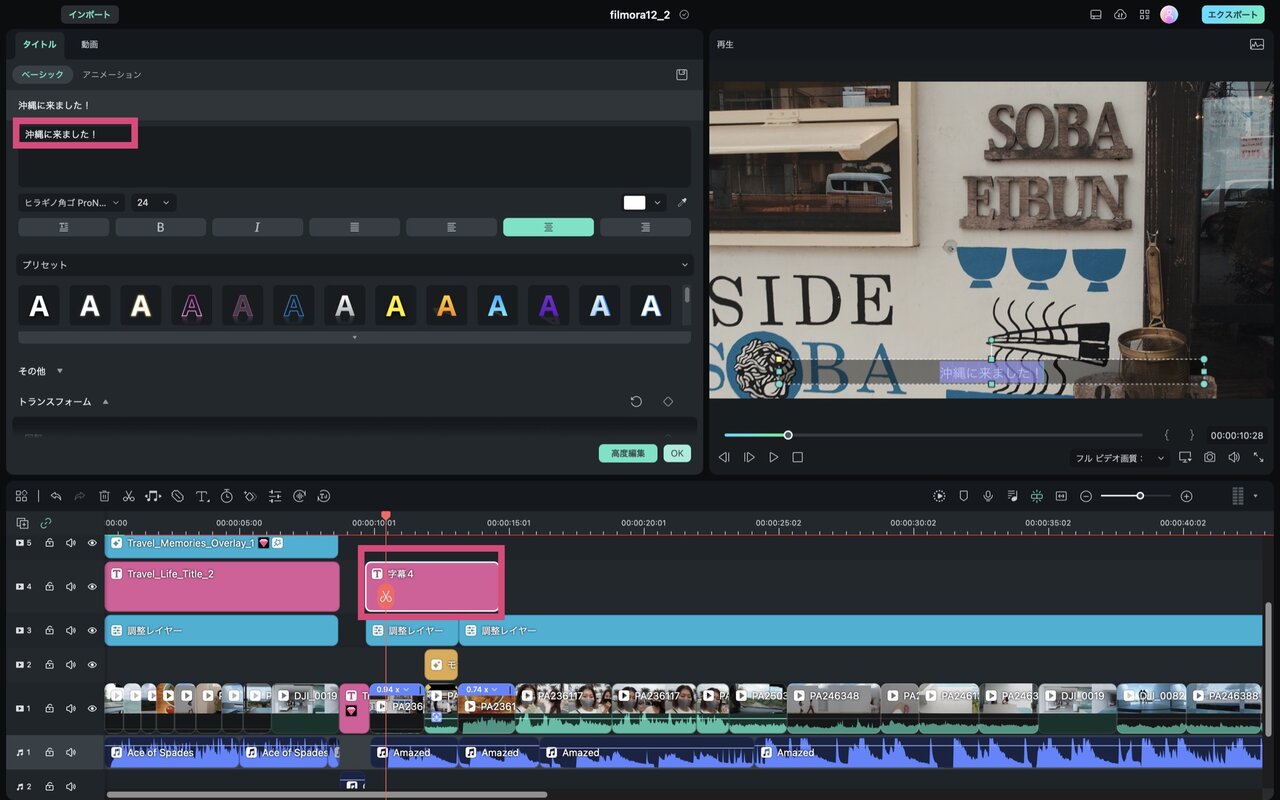Image resolution: width=1280 pixels, height=800 pixels.
Task: Play the preview video
Action: tap(773, 457)
